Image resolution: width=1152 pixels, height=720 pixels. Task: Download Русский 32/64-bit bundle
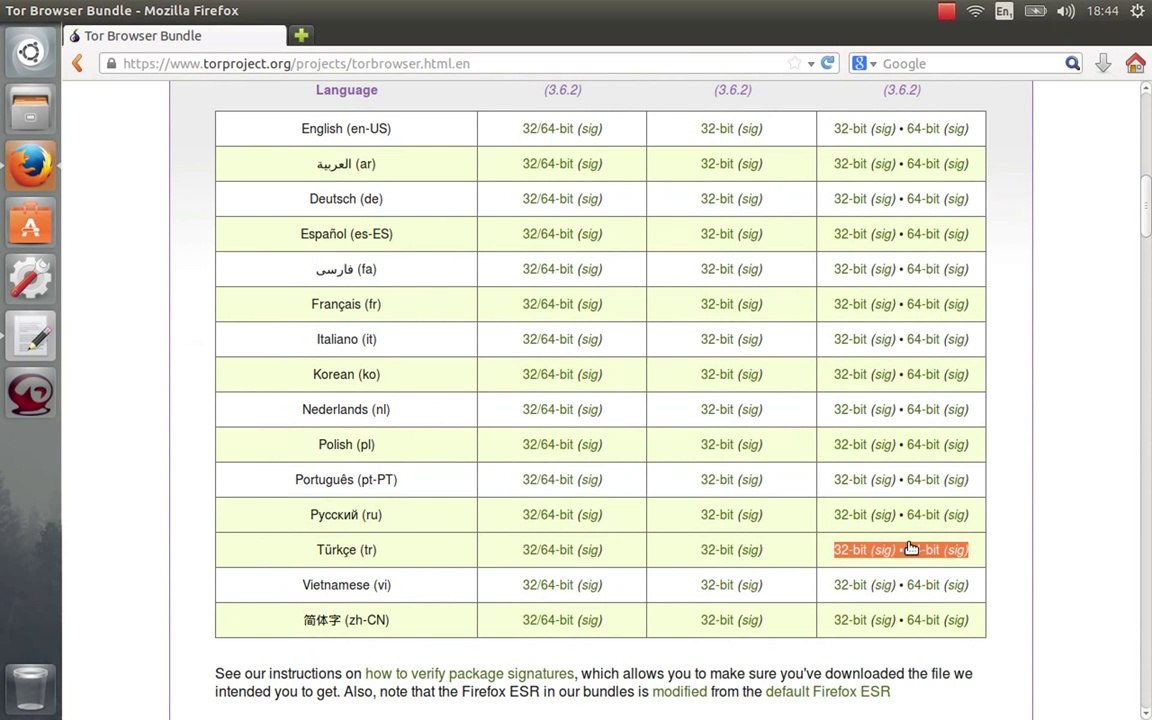547,514
